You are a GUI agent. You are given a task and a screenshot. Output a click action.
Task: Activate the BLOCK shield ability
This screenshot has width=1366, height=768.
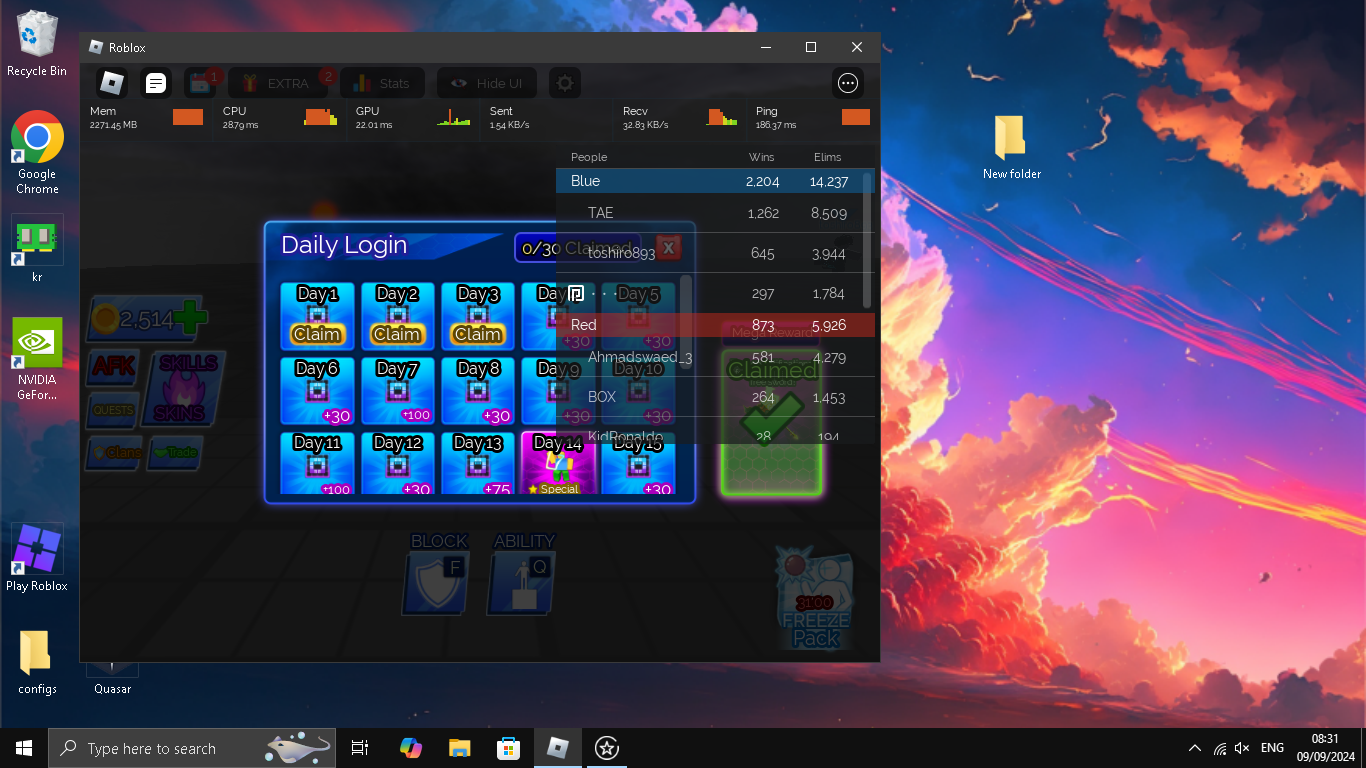(437, 583)
